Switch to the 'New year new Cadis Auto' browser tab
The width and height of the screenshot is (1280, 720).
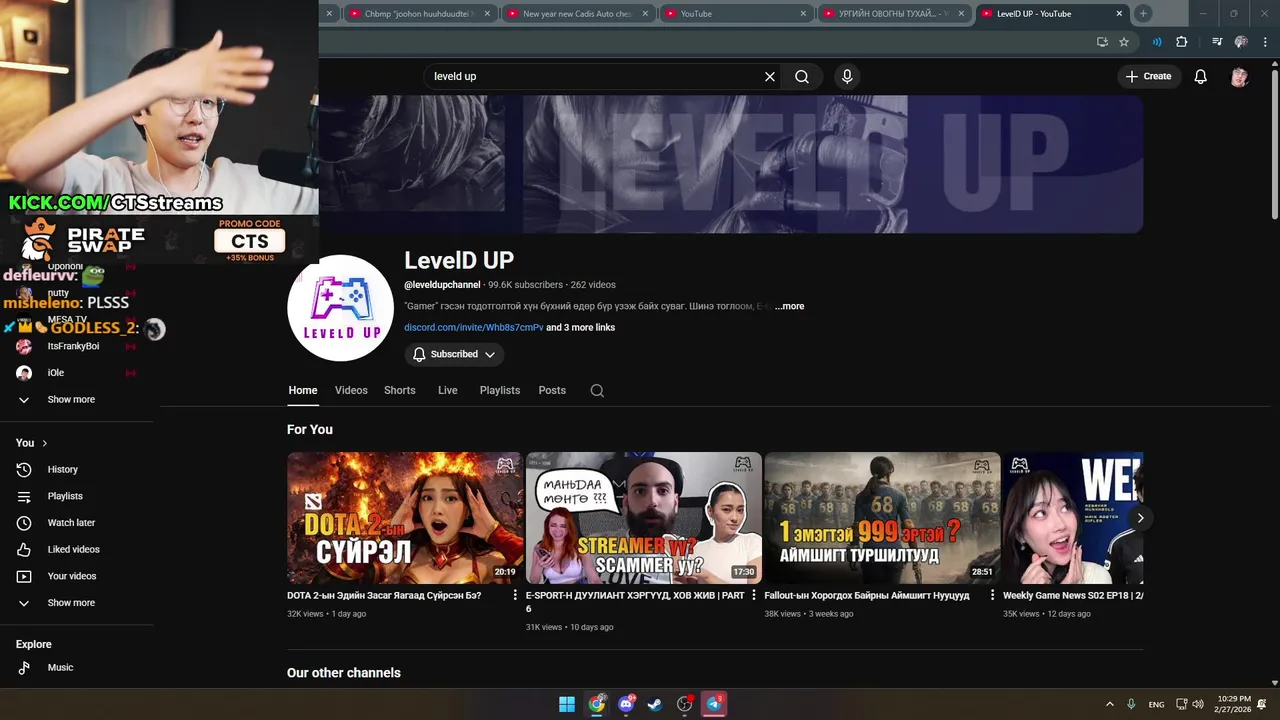pyautogui.click(x=577, y=14)
